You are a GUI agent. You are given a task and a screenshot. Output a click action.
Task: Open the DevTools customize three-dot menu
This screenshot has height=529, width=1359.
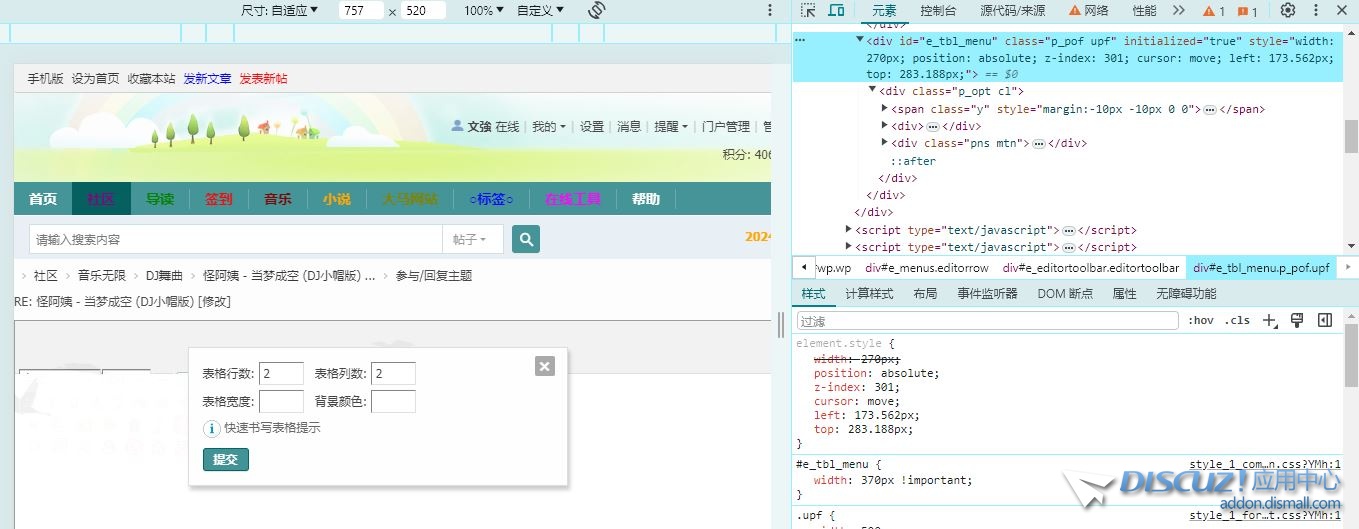(x=1314, y=10)
